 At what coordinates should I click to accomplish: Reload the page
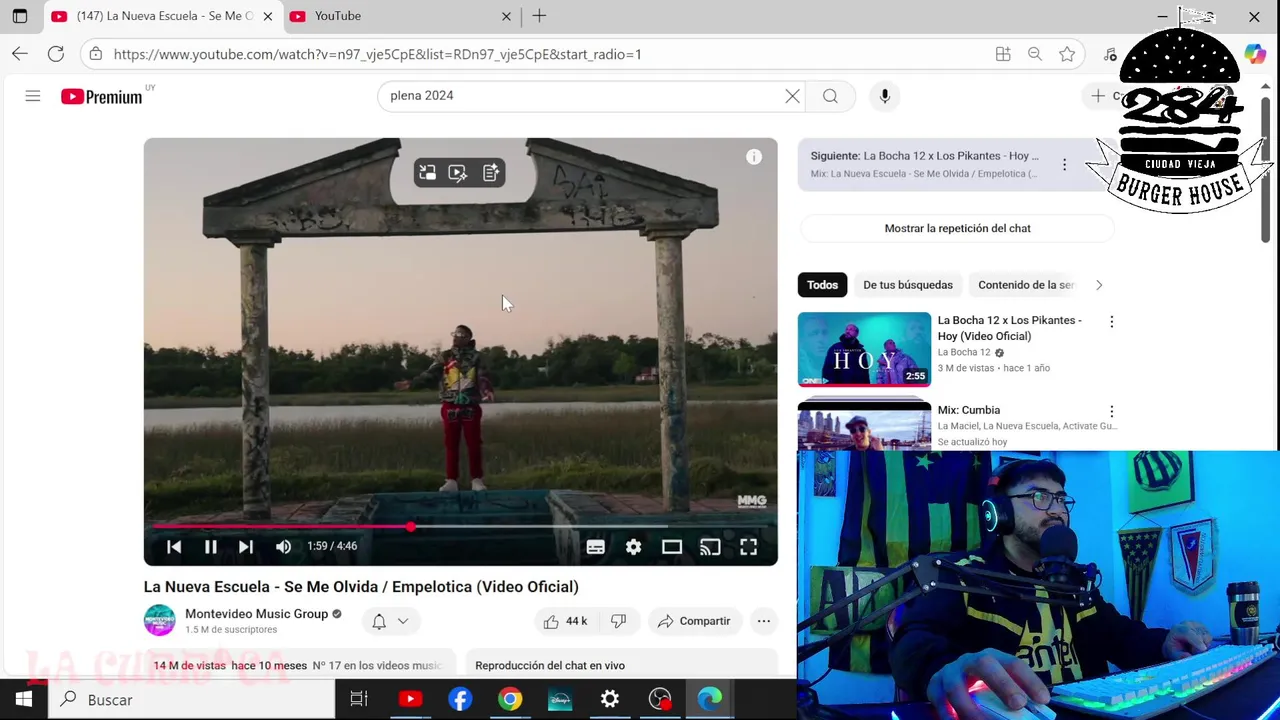point(56,54)
